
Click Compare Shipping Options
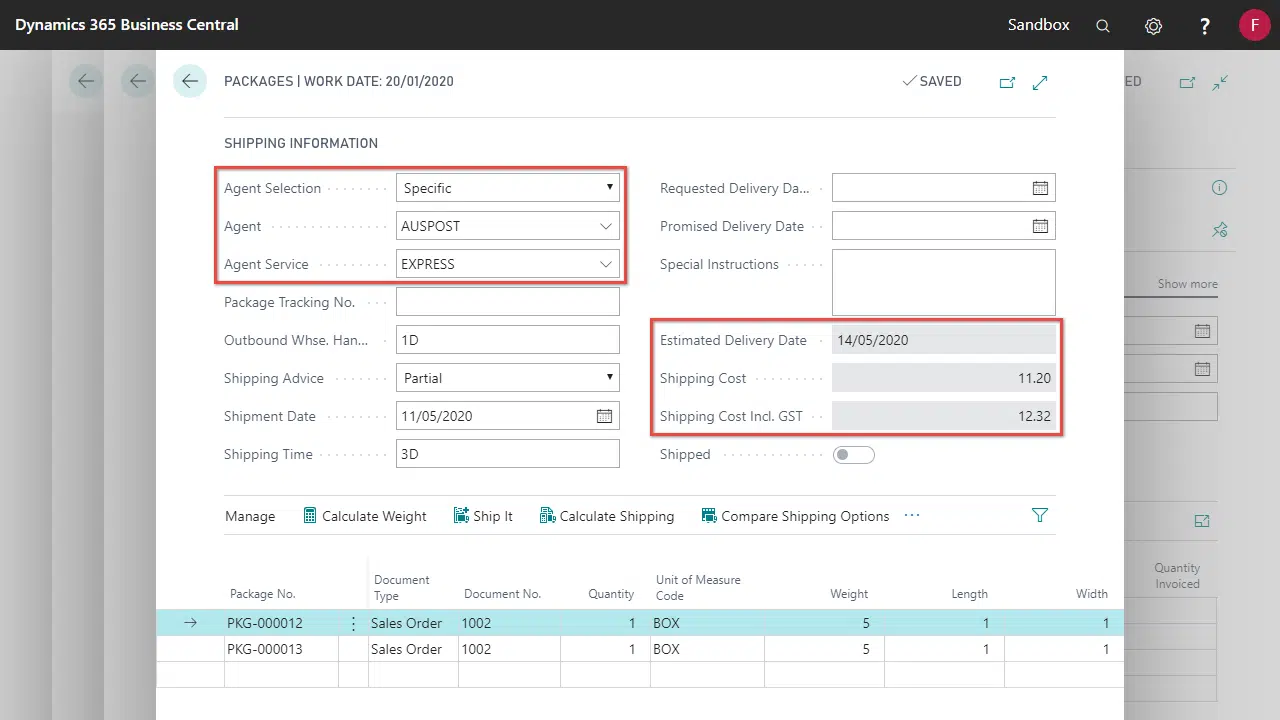pos(795,516)
